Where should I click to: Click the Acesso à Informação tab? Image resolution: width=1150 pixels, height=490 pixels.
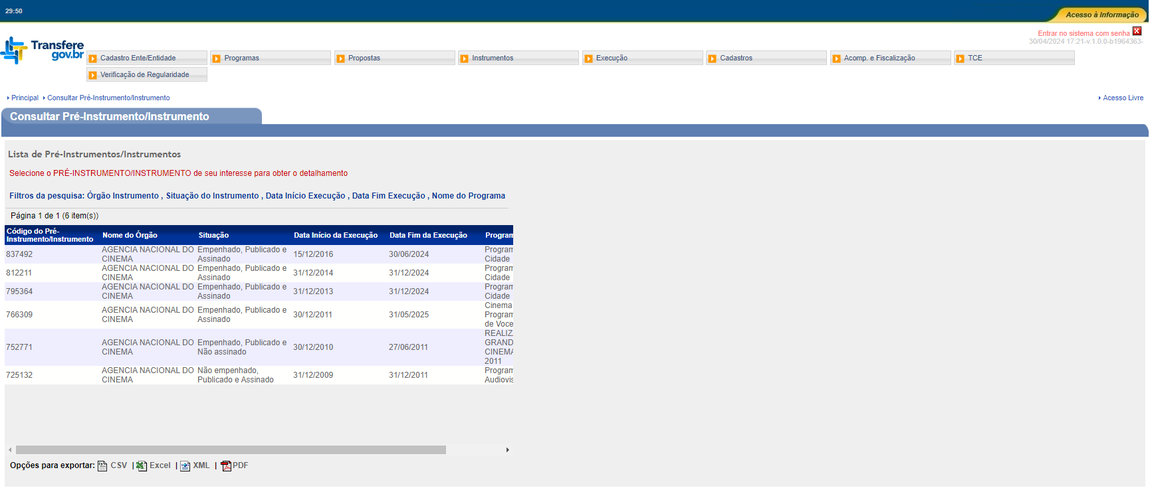point(1101,15)
